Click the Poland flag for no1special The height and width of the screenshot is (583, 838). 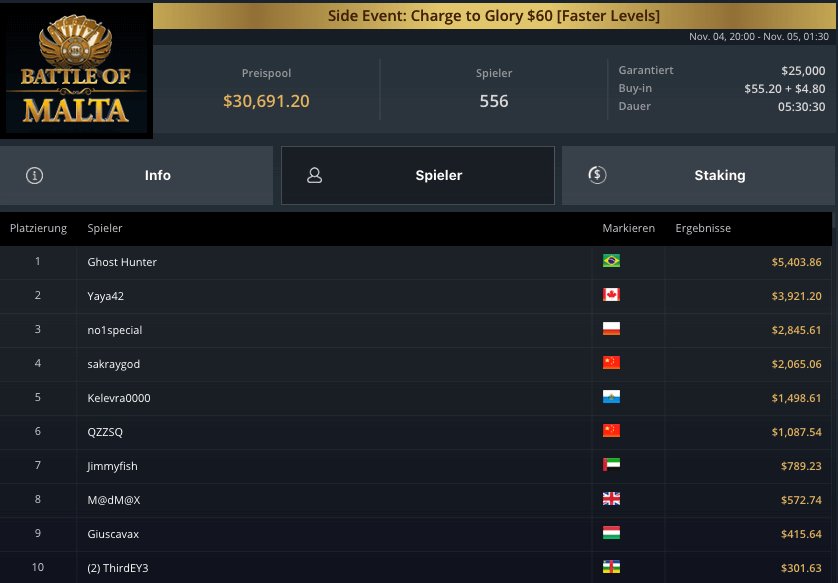coord(611,329)
